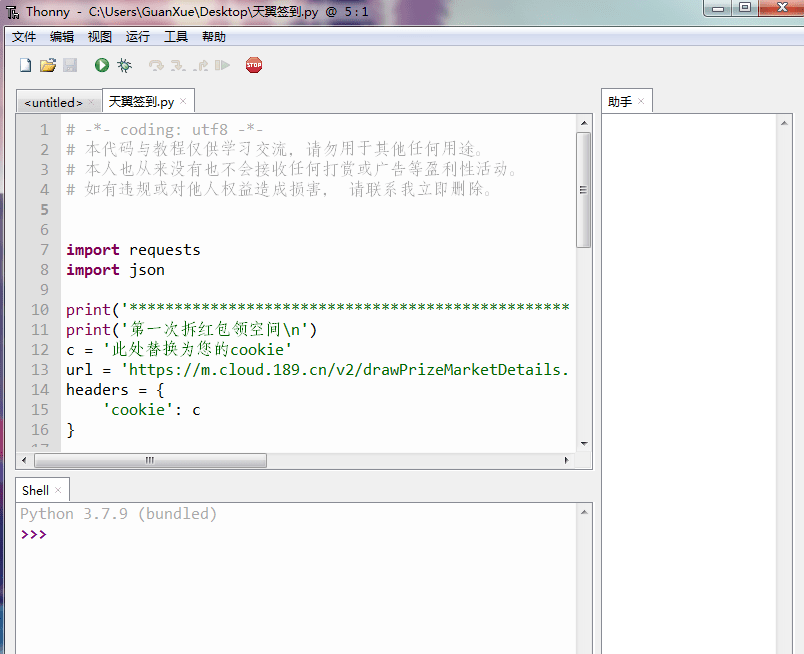
Task: Run current script with green play button
Action: pyautogui.click(x=102, y=65)
